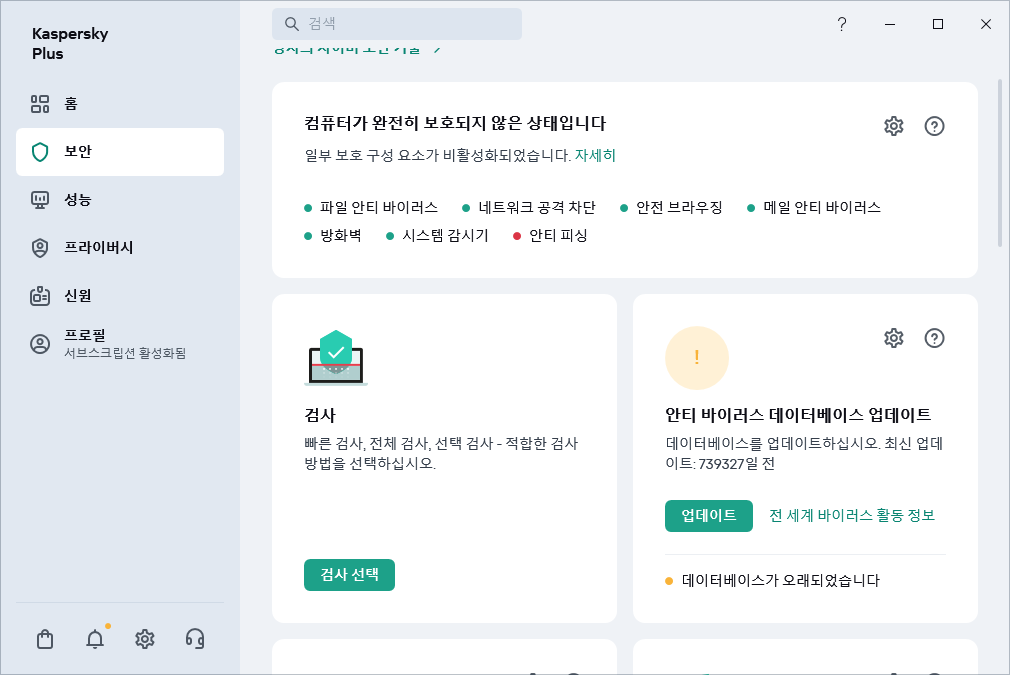The width and height of the screenshot is (1010, 675).
Task: Click the title bar question mark help
Action: click(x=841, y=24)
